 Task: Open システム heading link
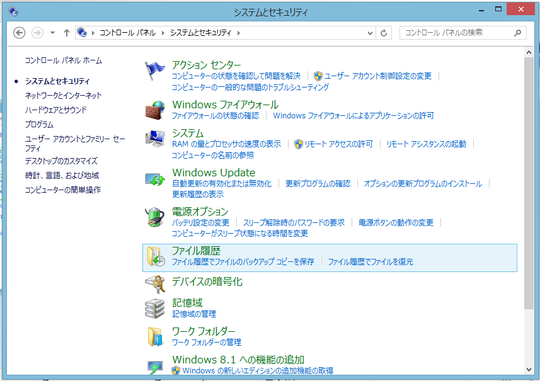(x=188, y=133)
